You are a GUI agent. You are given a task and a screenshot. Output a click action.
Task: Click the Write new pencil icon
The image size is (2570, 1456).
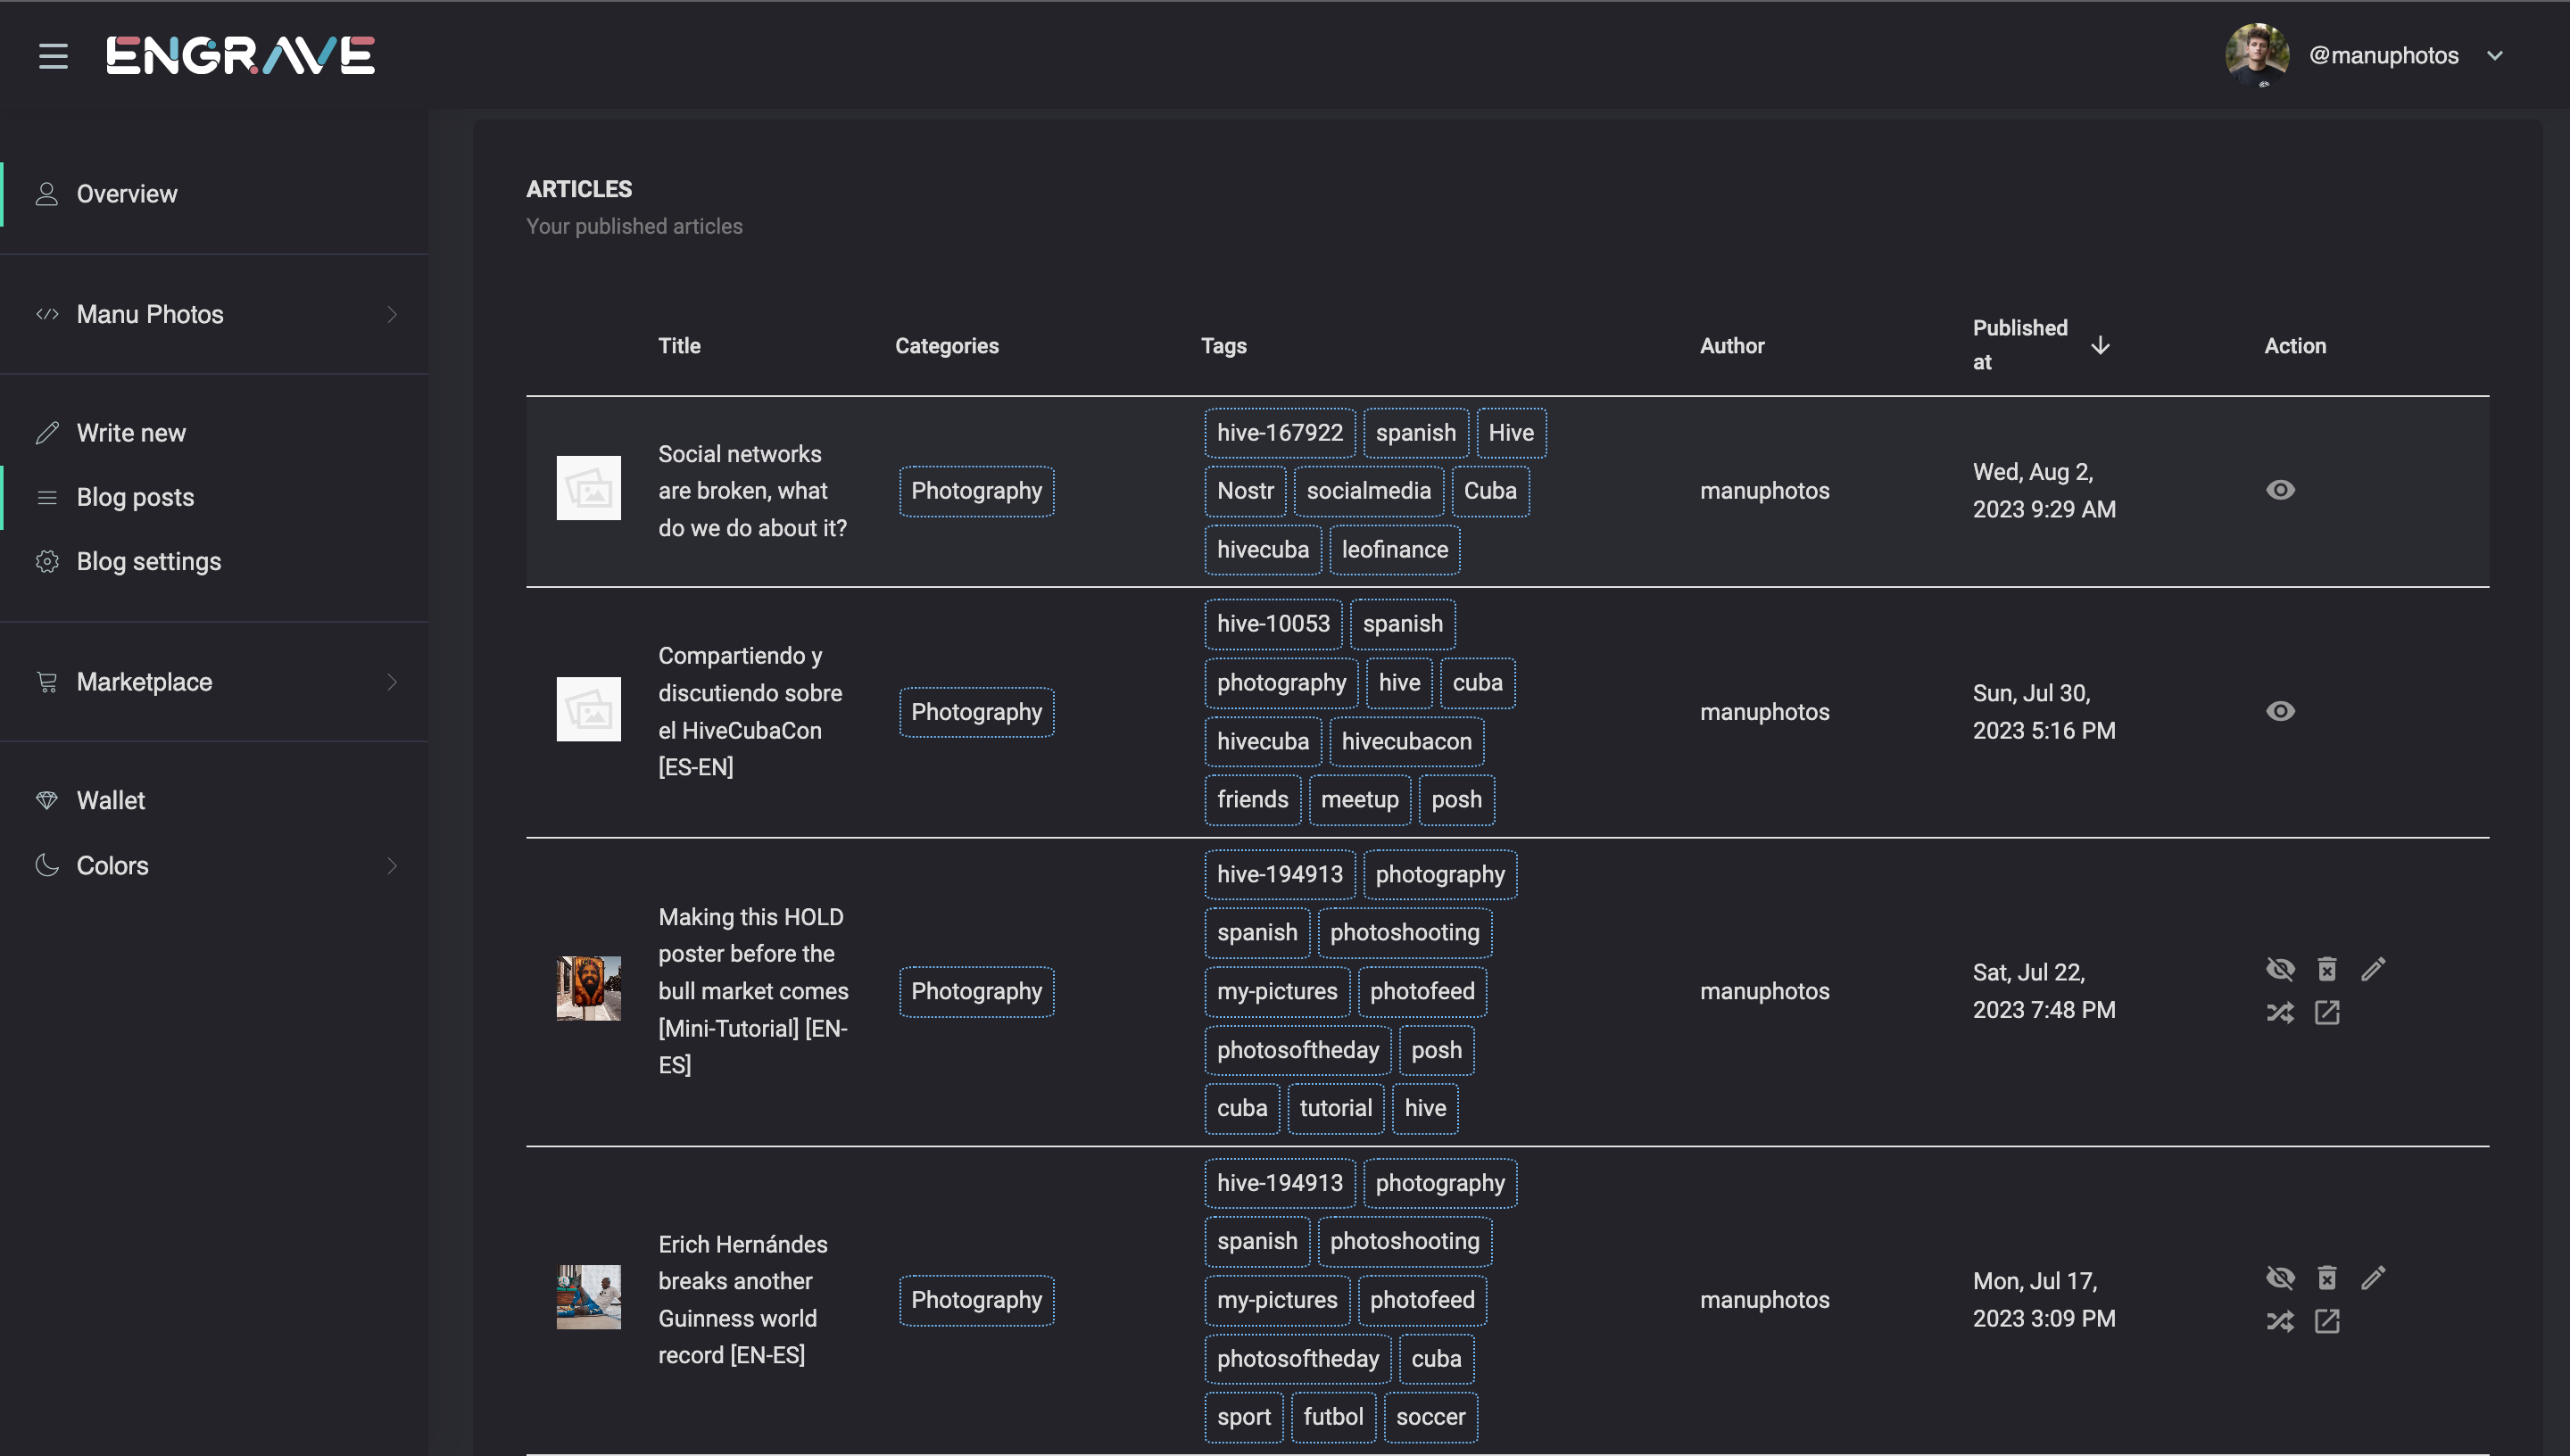(x=46, y=433)
